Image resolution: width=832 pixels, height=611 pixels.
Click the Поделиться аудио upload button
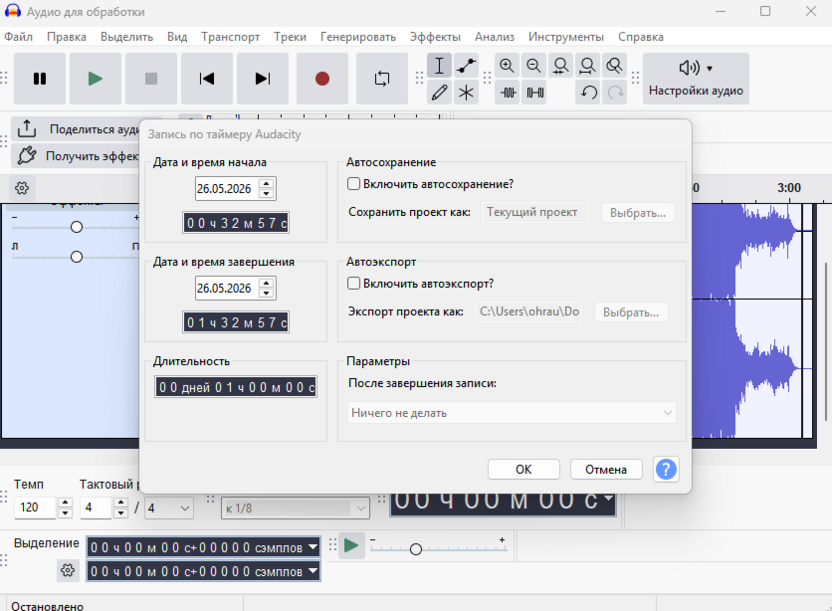click(77, 129)
